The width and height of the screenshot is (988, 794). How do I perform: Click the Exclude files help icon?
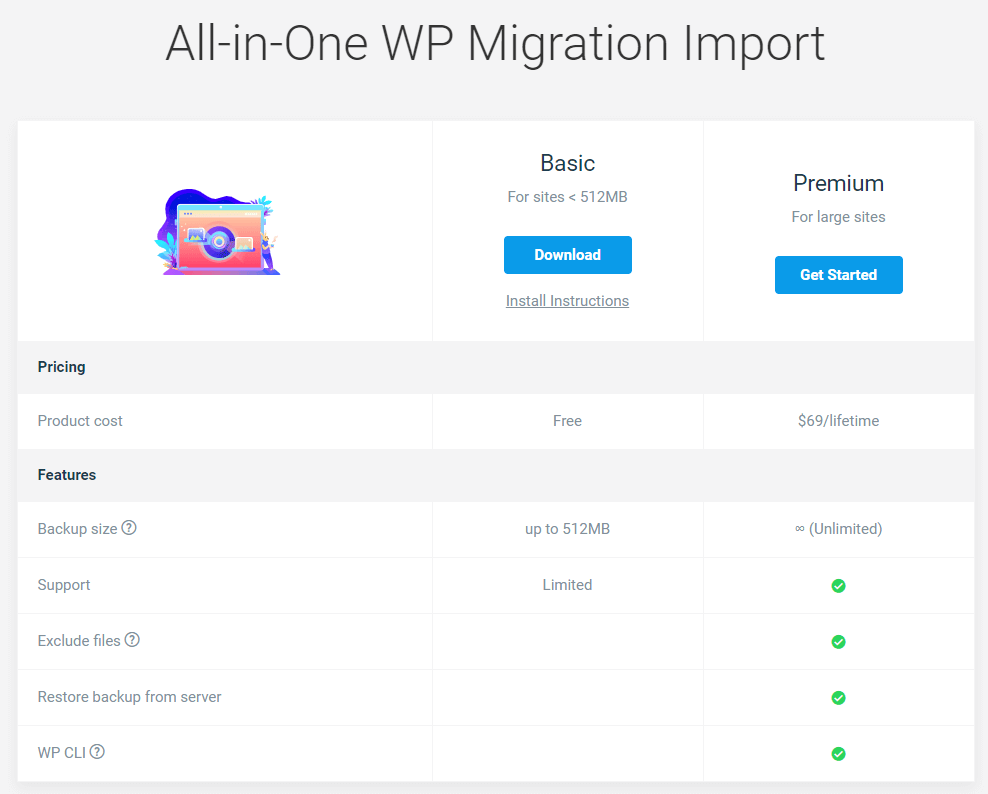click(132, 640)
